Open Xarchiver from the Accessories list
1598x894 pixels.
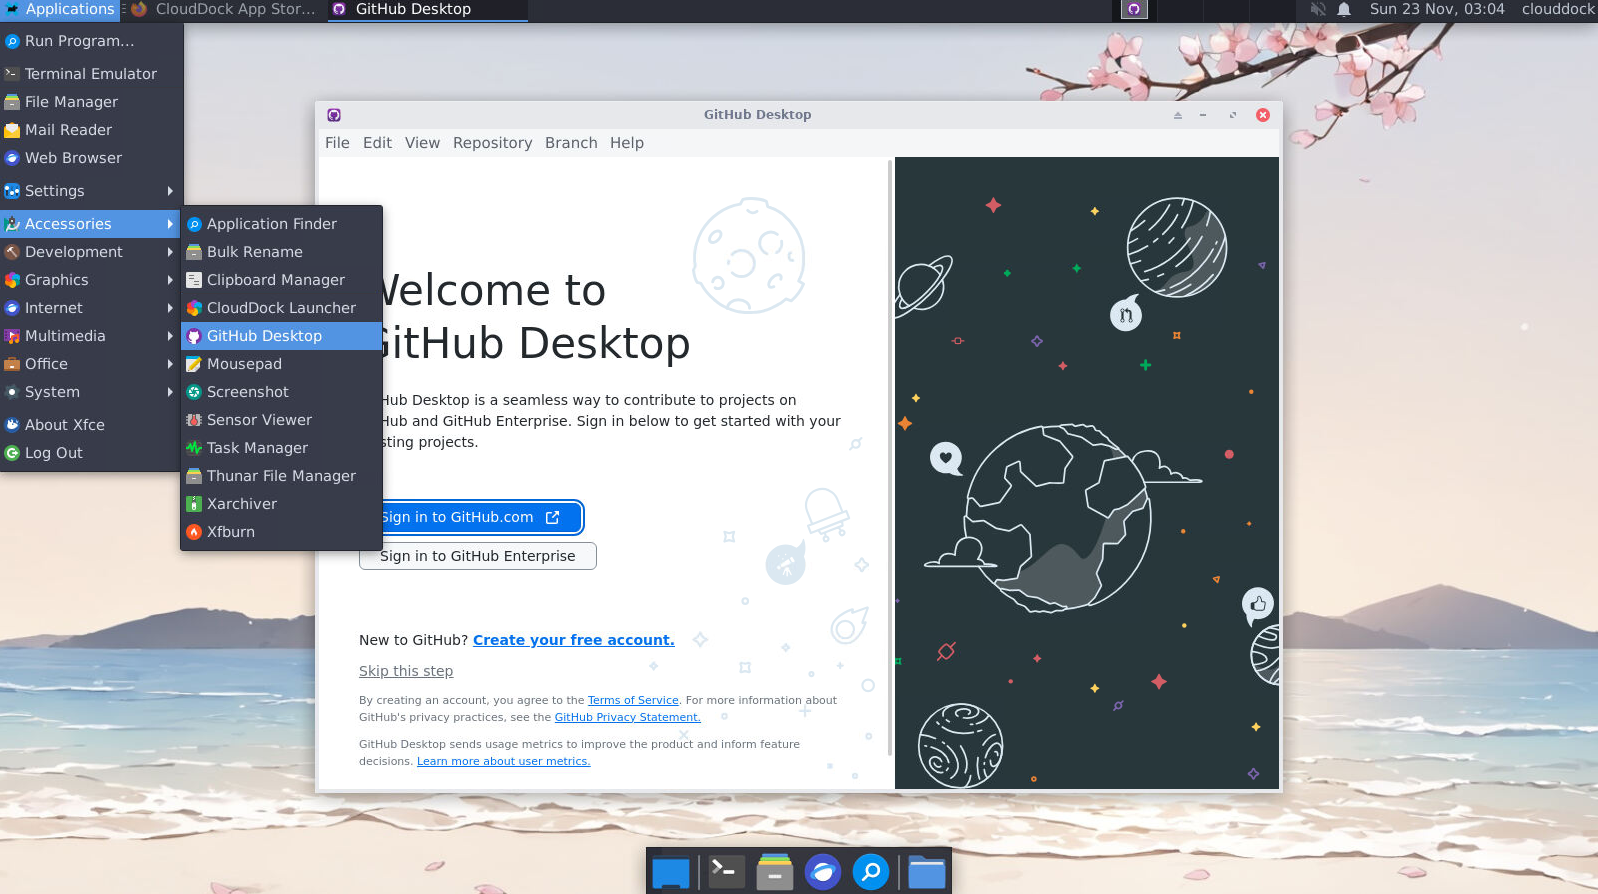241,504
